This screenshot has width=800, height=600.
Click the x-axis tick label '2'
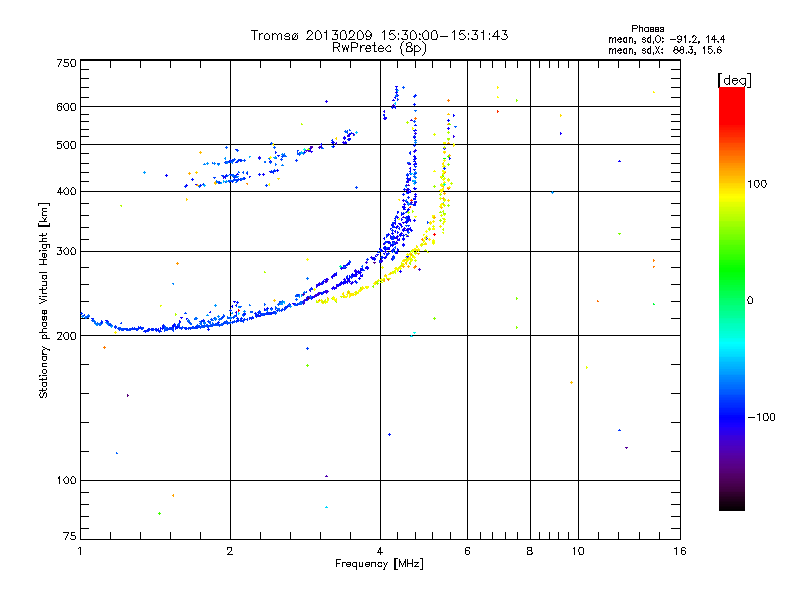[230, 551]
